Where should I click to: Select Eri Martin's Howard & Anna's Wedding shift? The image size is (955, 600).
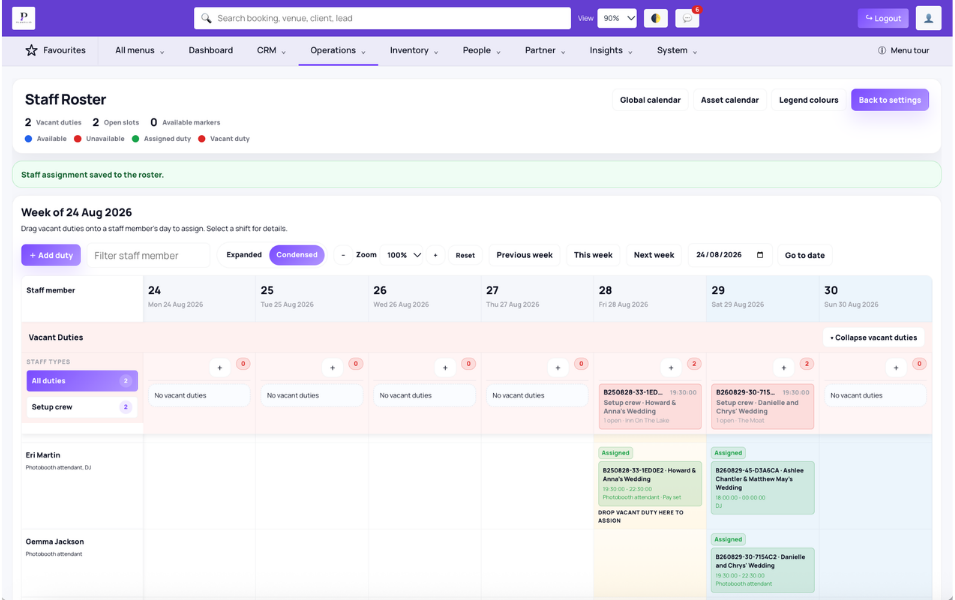[x=650, y=484]
